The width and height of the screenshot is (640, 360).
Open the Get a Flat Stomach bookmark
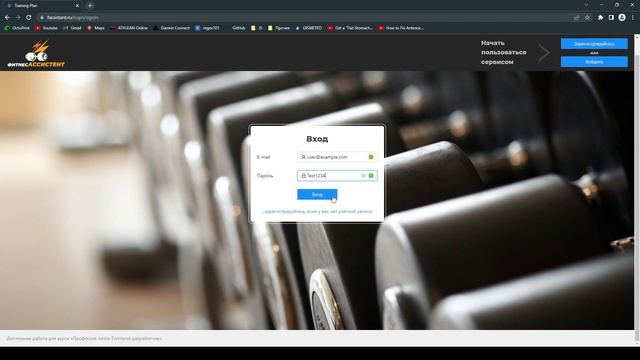click(x=350, y=28)
